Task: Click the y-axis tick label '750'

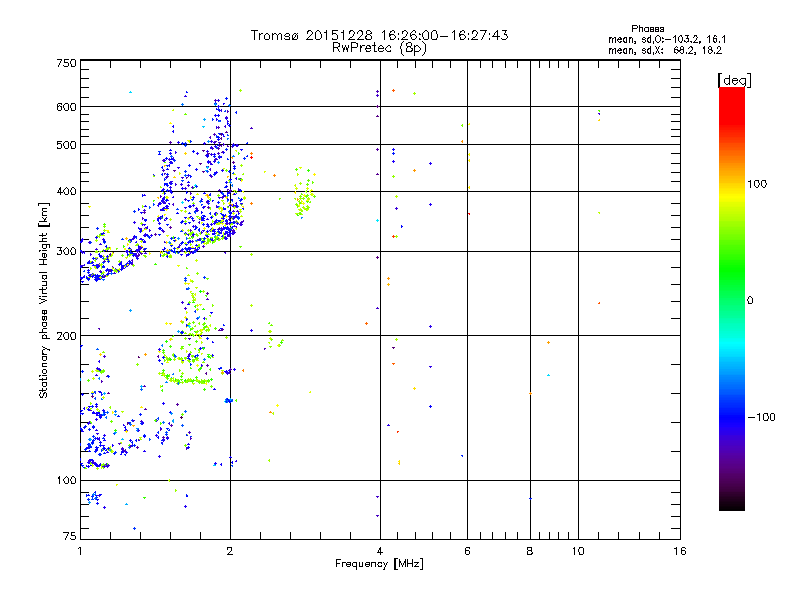Action: [x=66, y=63]
